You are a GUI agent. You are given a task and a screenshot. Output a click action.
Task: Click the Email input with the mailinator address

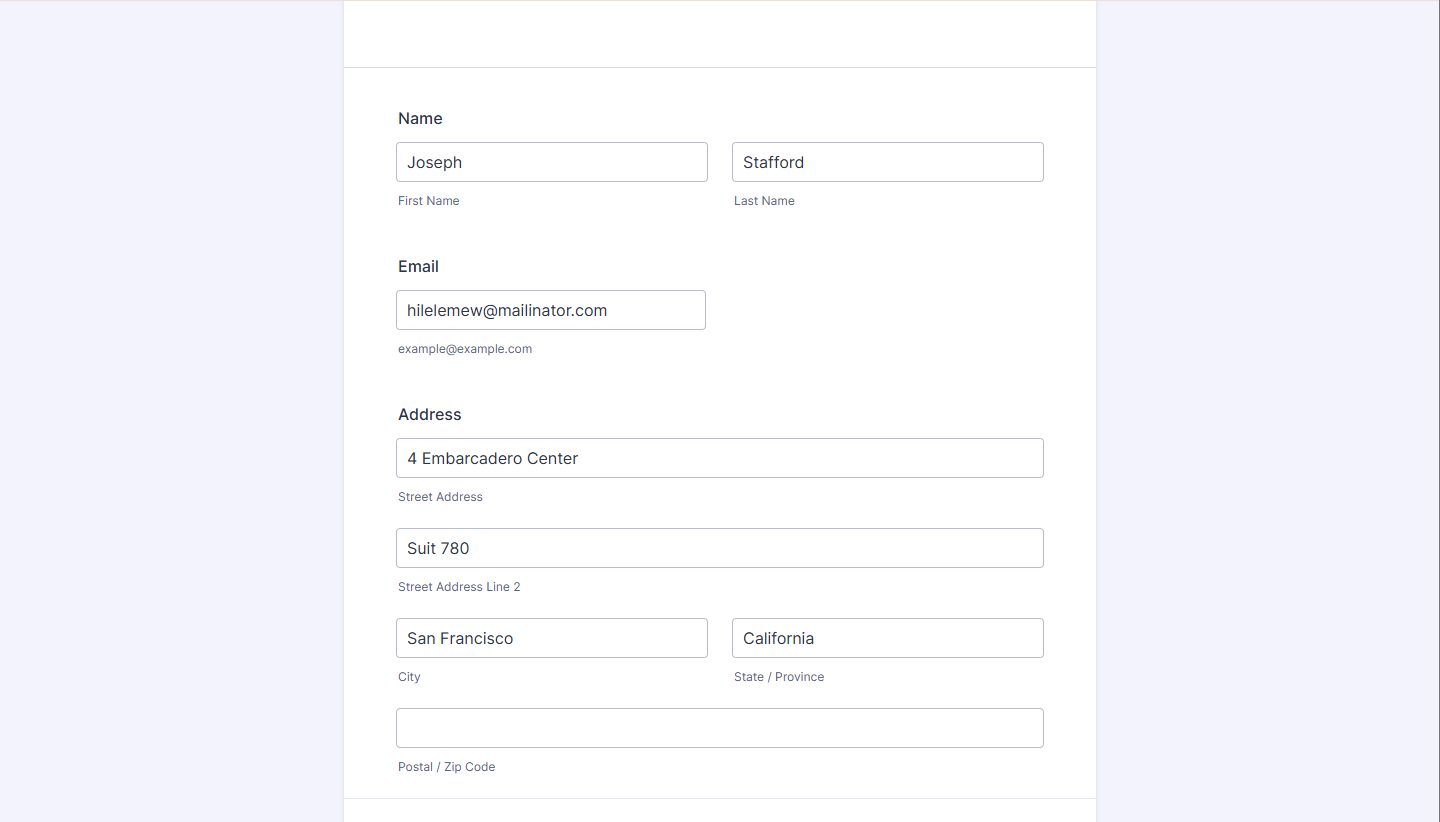point(550,310)
